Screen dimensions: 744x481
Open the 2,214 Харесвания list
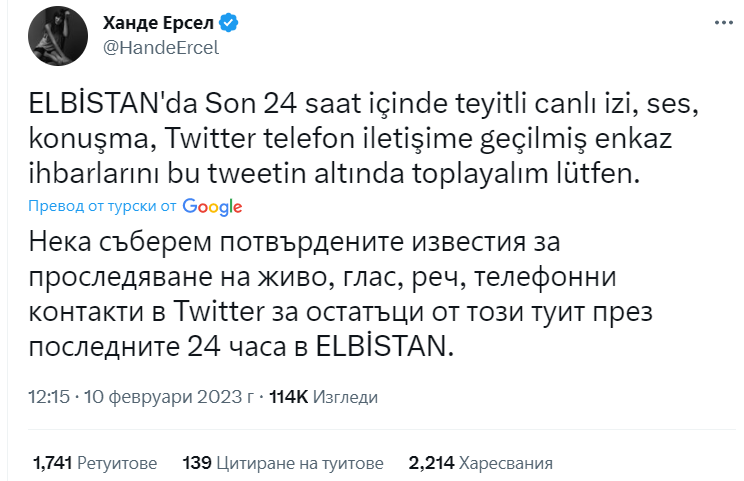coord(481,463)
